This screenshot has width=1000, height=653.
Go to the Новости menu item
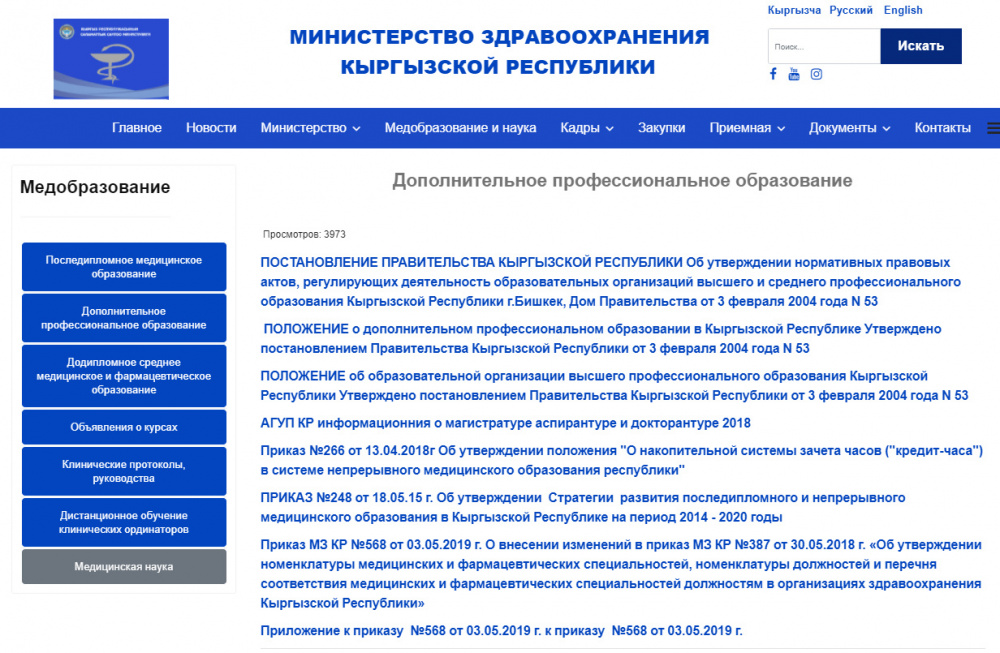point(211,128)
